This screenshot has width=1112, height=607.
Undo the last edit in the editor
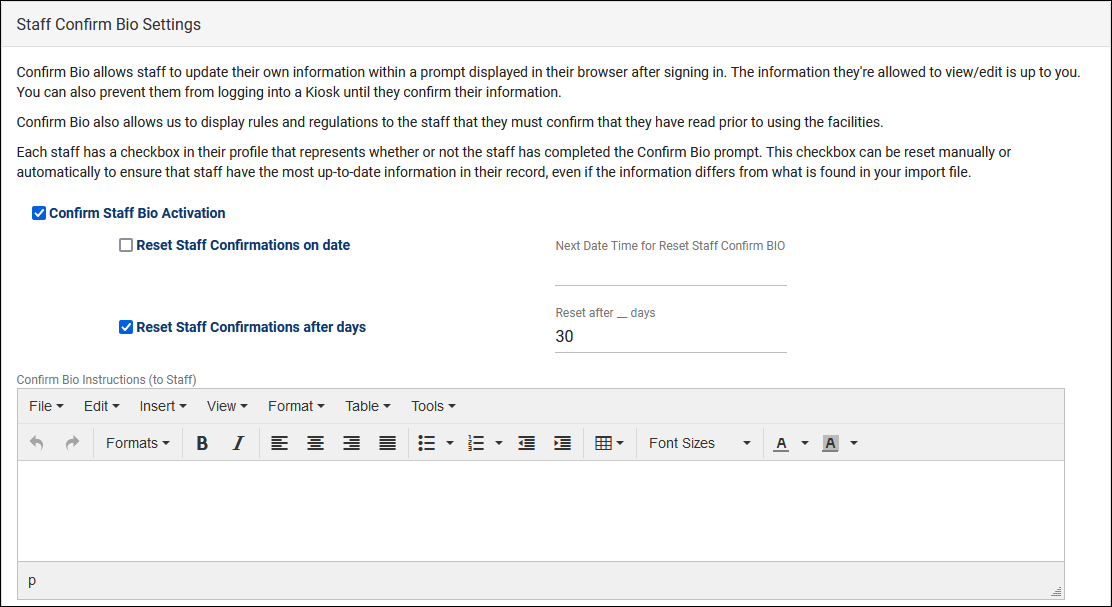point(37,443)
